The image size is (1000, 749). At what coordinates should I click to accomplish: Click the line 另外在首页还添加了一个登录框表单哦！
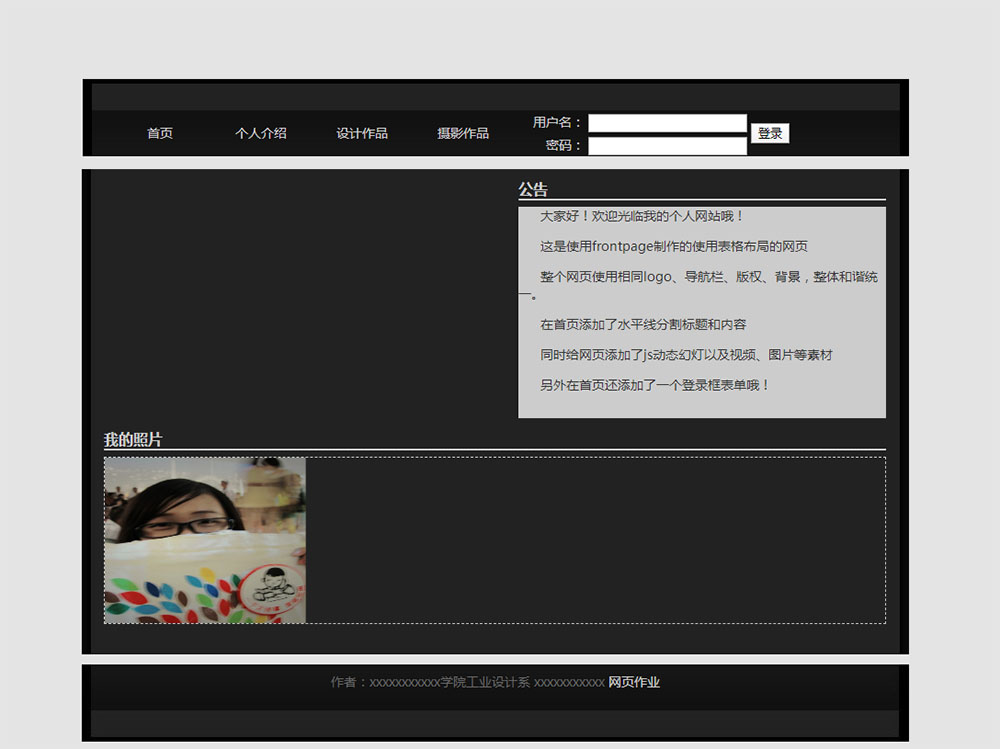coord(656,385)
